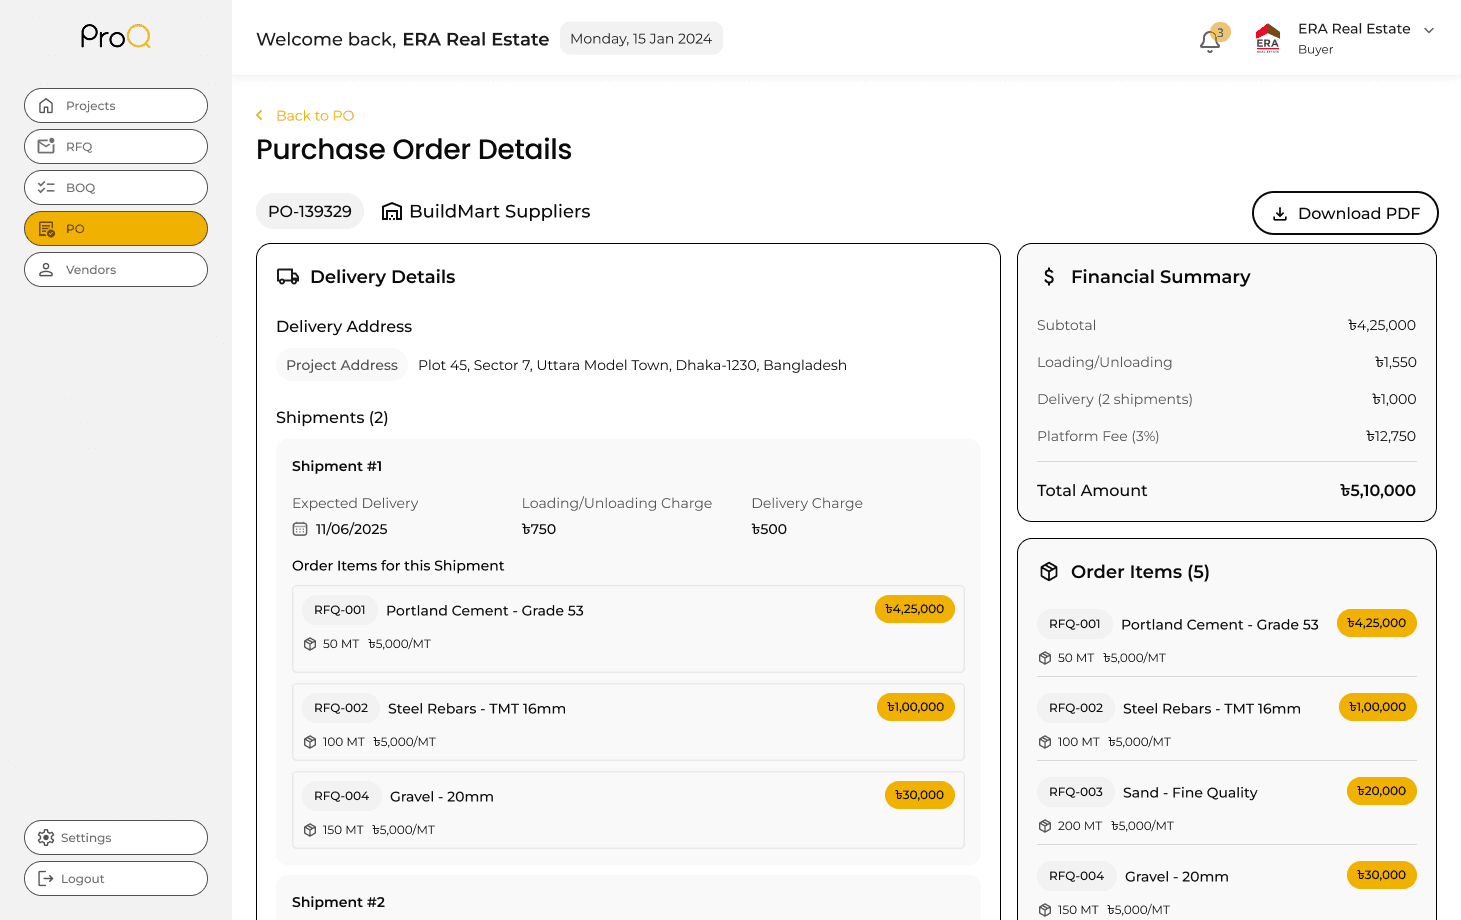
Task: Click the BuildMart Suppliers store icon
Action: pos(392,212)
